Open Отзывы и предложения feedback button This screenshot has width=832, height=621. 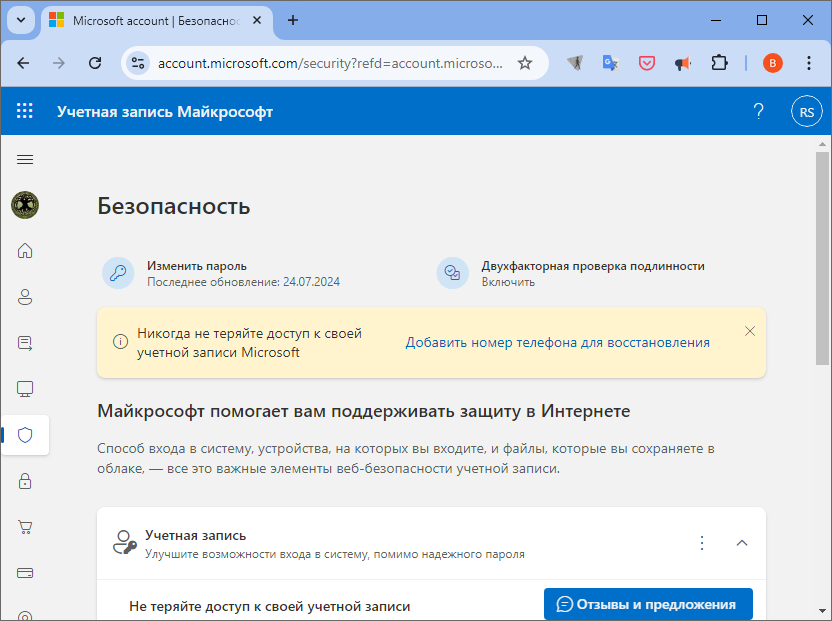point(648,604)
